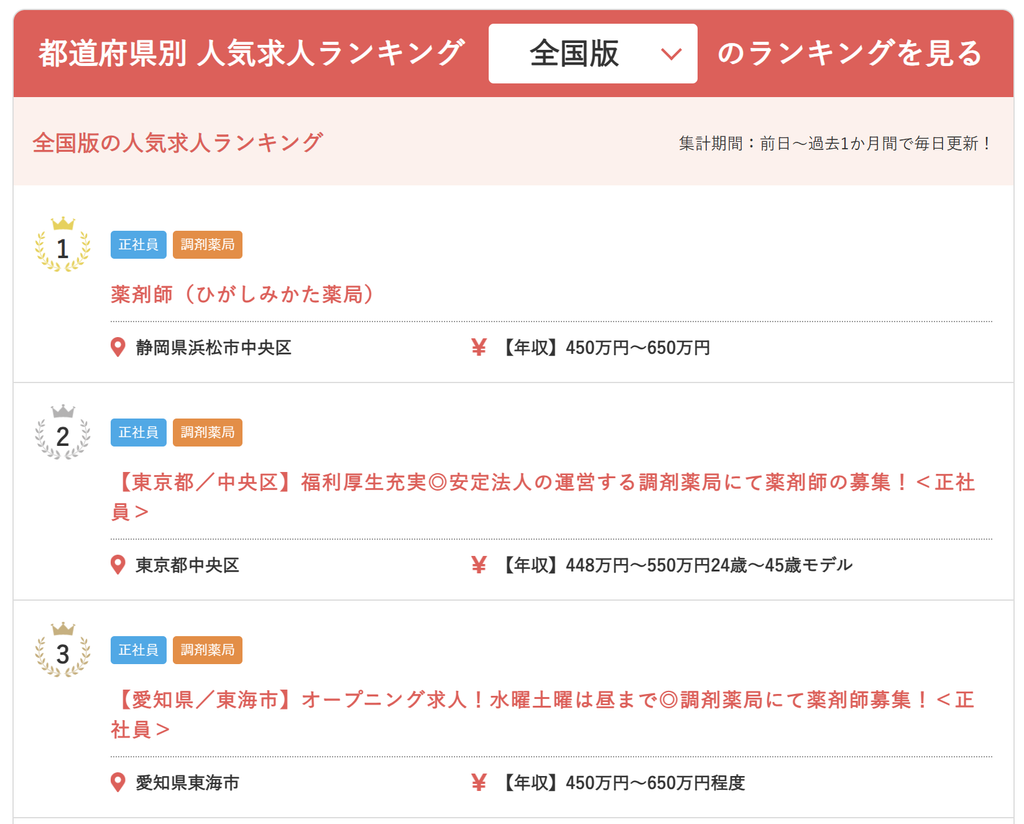Click the yen icon next to 450万円〜650万円程度
This screenshot has width=1024, height=824.
[479, 782]
